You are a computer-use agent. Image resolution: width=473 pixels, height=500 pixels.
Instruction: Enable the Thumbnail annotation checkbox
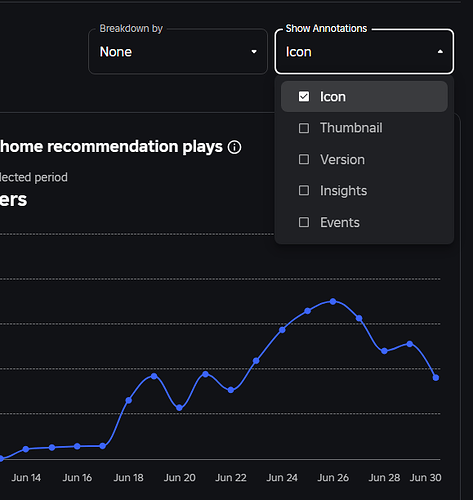click(304, 128)
